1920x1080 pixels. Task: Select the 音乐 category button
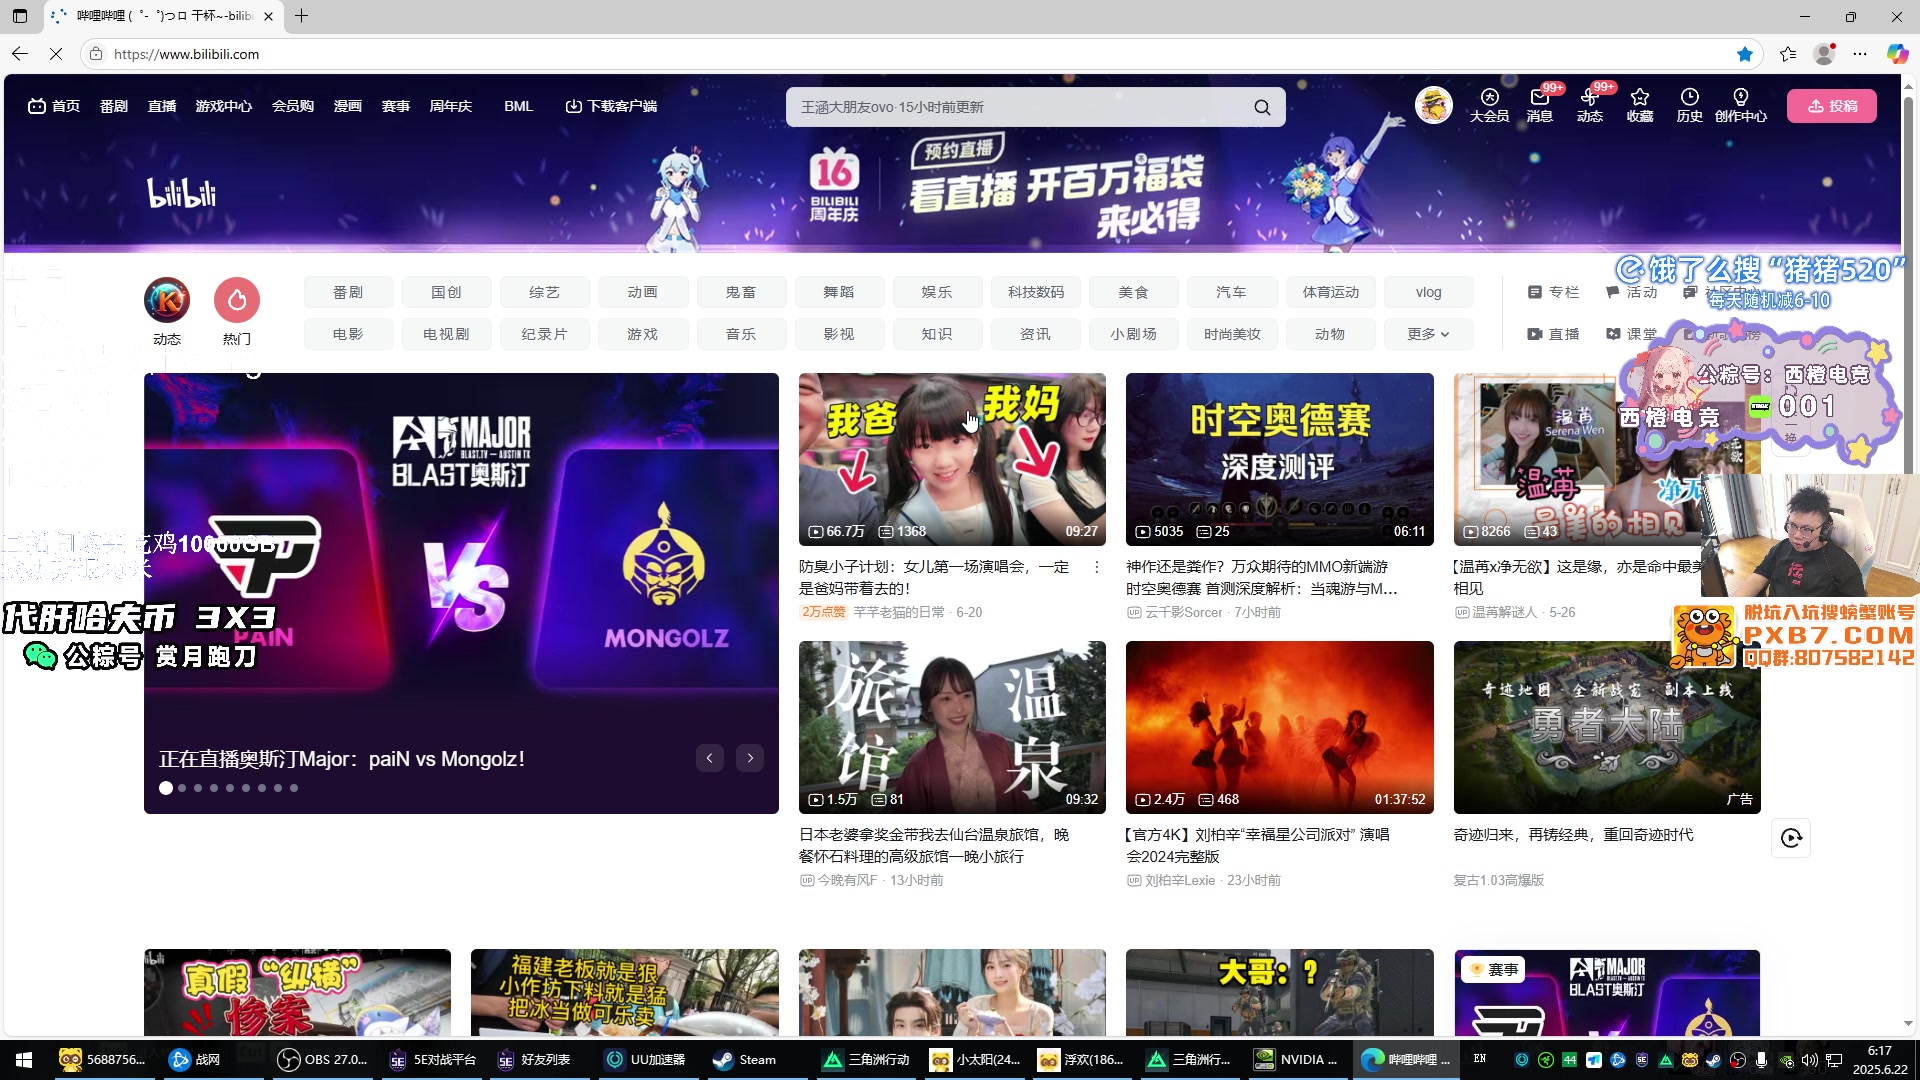(x=741, y=334)
